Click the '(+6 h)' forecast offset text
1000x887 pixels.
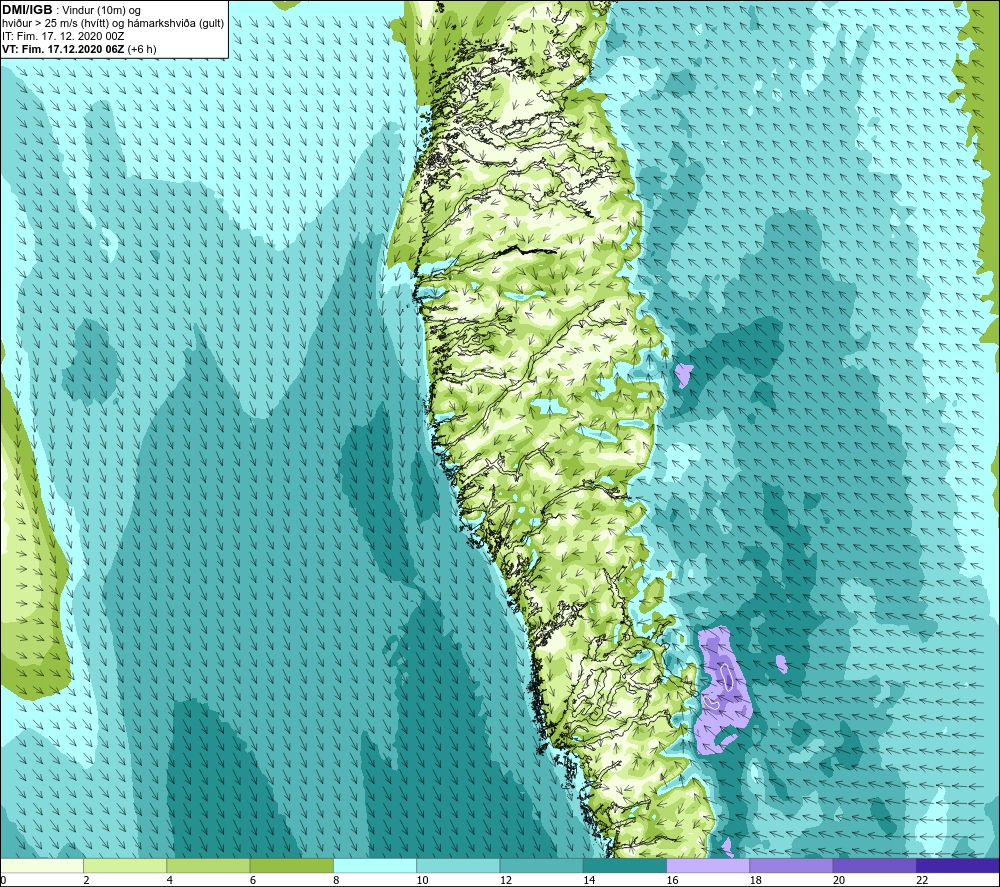tap(142, 49)
